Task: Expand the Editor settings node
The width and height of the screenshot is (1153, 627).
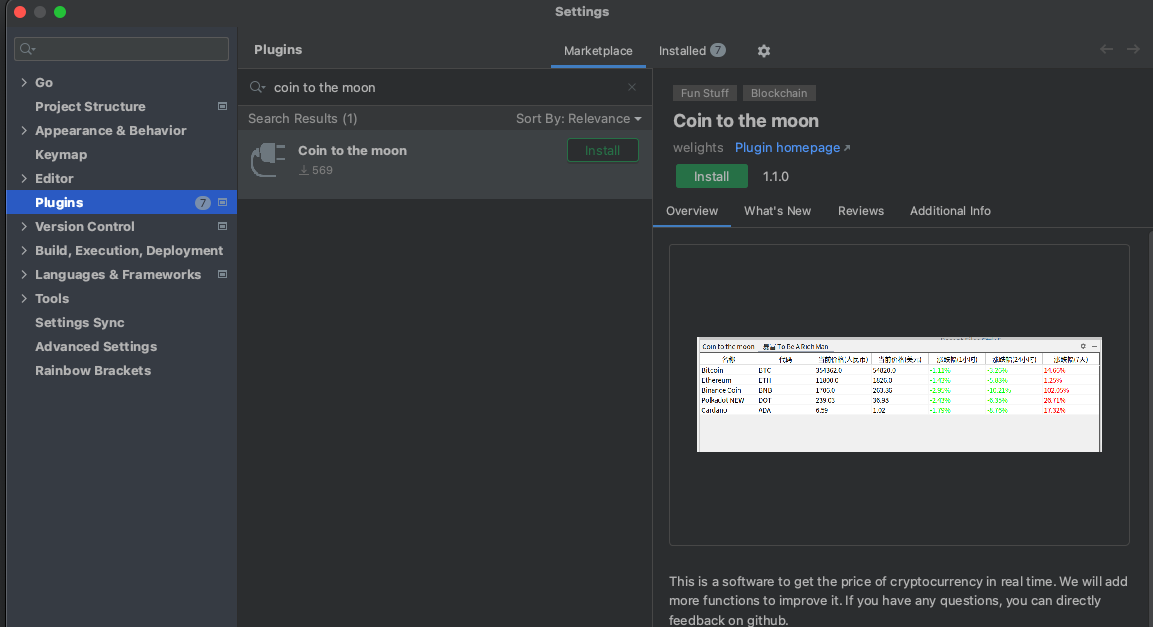Action: pos(24,178)
